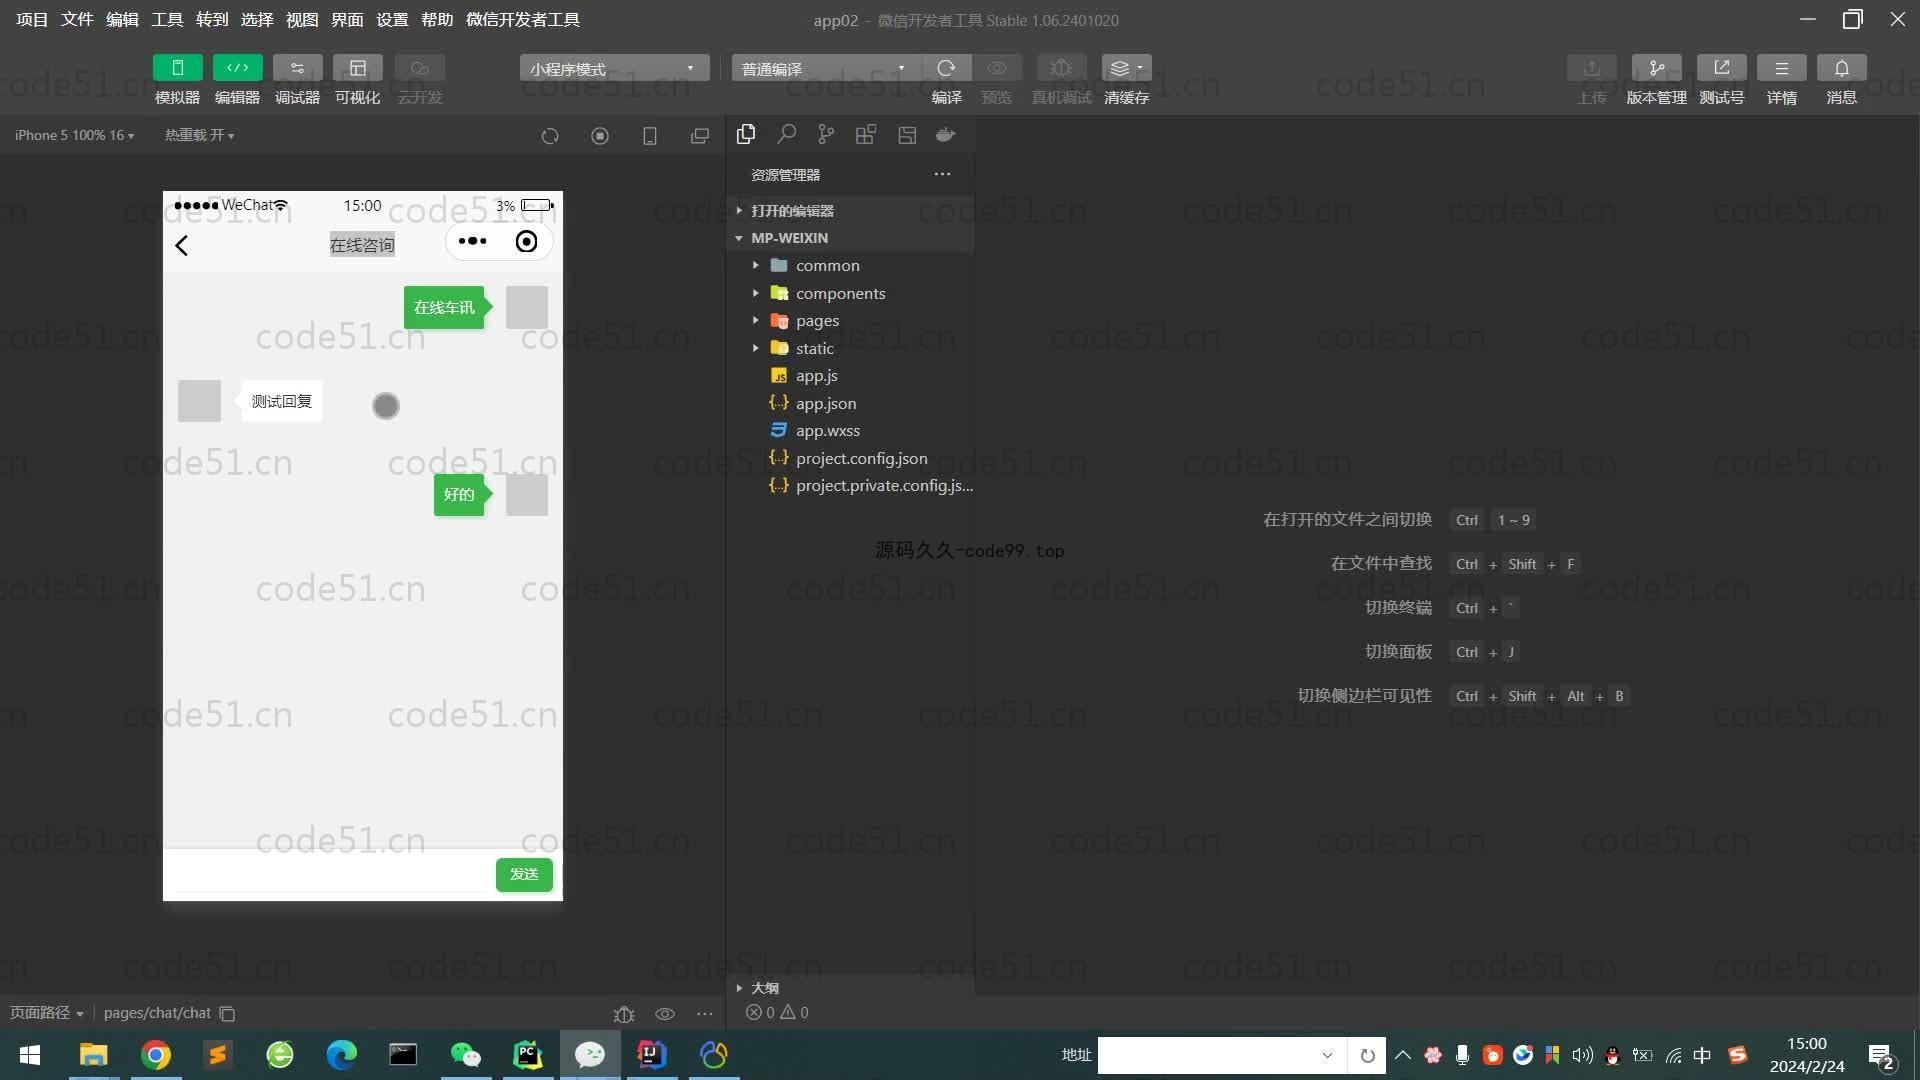The image size is (1920, 1080).
Task: Click the avatar next to 测试回复
Action: 199,401
